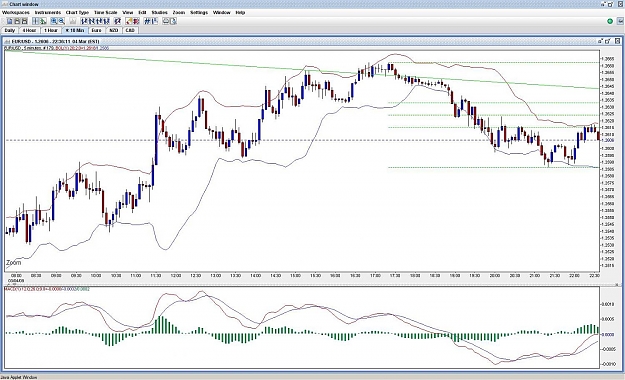625x380 pixels.
Task: Maximize the EURUSD inner chart window
Action: 608,41
